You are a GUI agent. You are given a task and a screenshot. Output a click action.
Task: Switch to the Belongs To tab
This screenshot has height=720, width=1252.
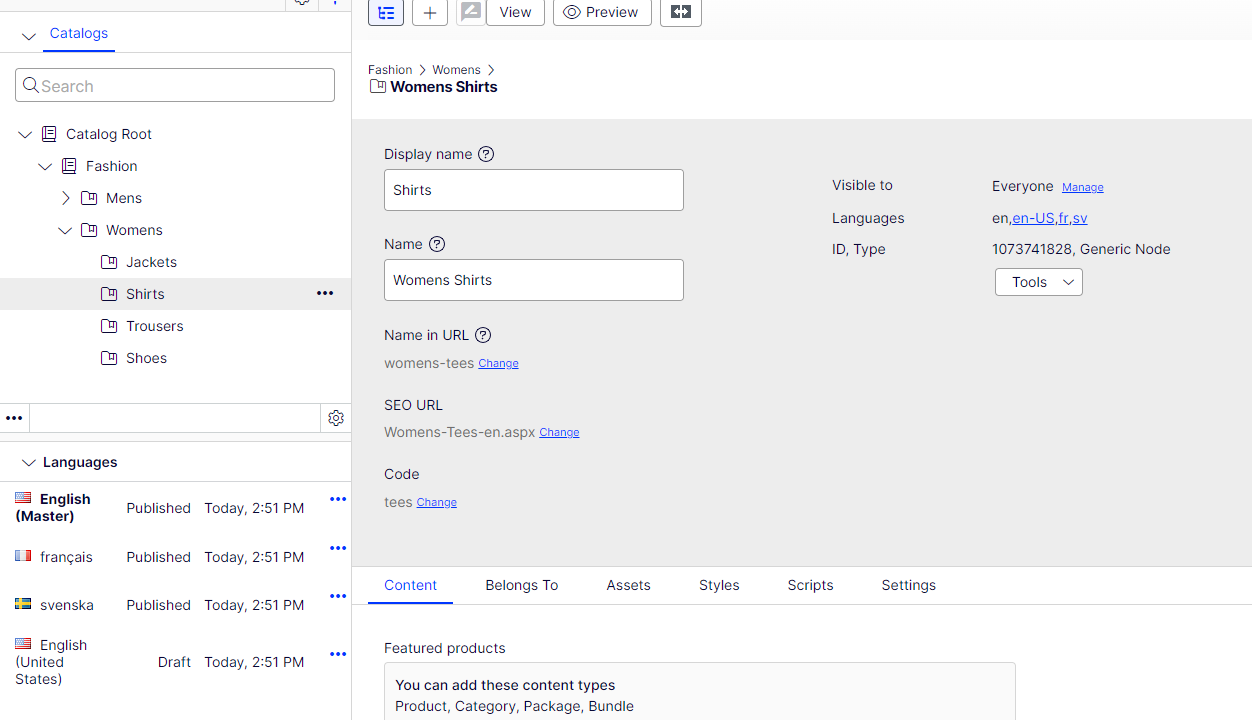(521, 585)
